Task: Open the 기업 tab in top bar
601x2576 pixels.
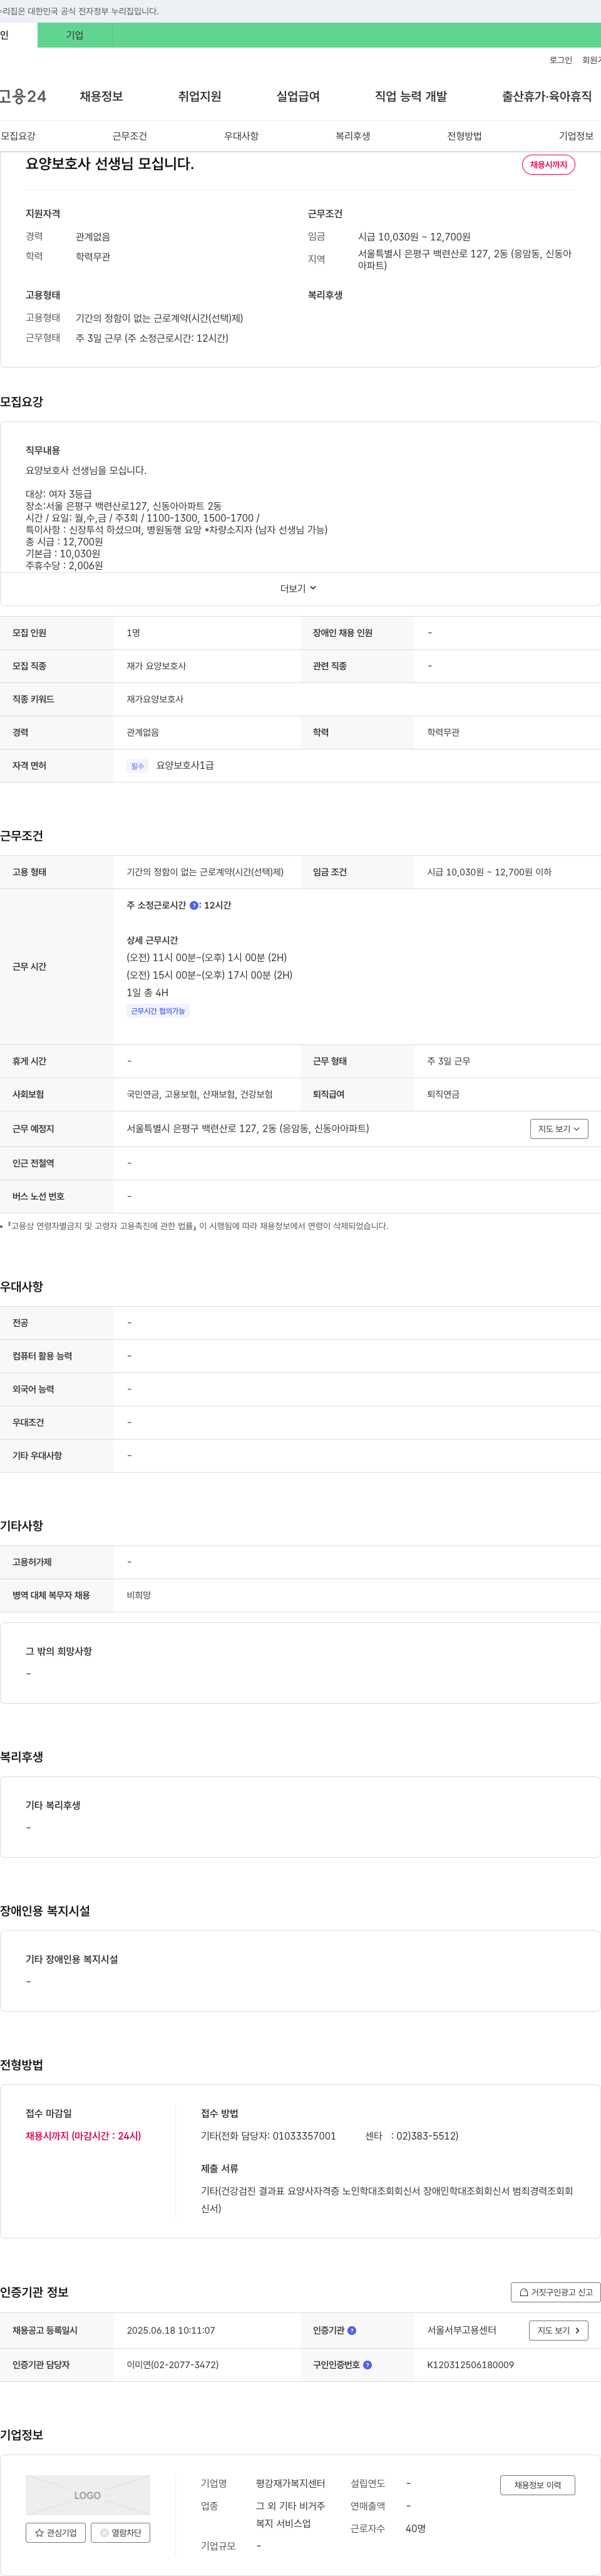Action: pos(75,35)
